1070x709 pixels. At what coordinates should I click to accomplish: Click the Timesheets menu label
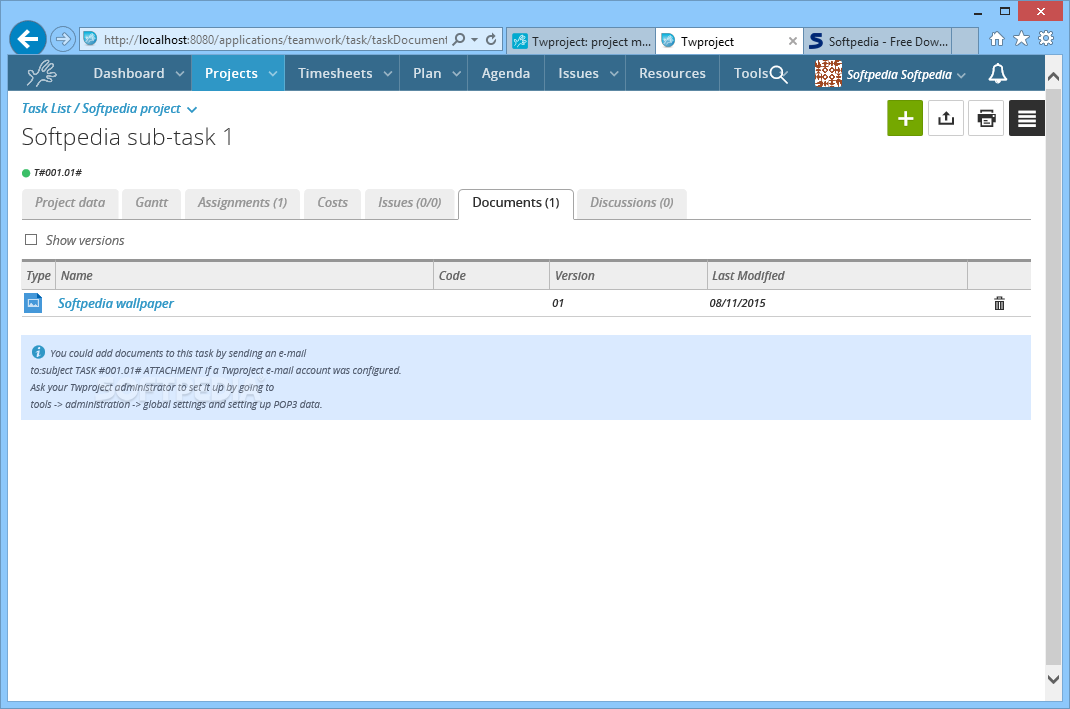click(335, 73)
